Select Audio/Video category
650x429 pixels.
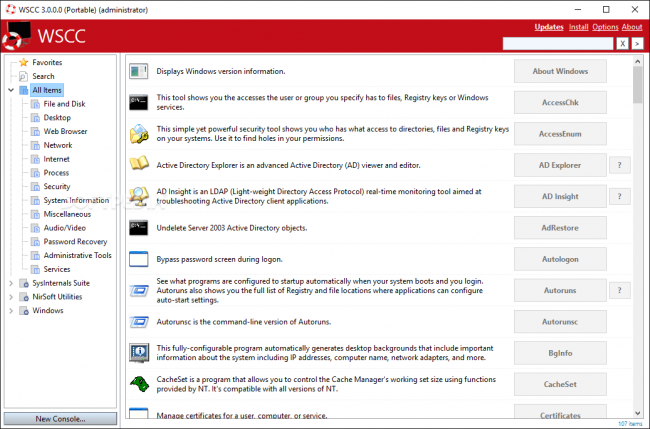click(65, 228)
